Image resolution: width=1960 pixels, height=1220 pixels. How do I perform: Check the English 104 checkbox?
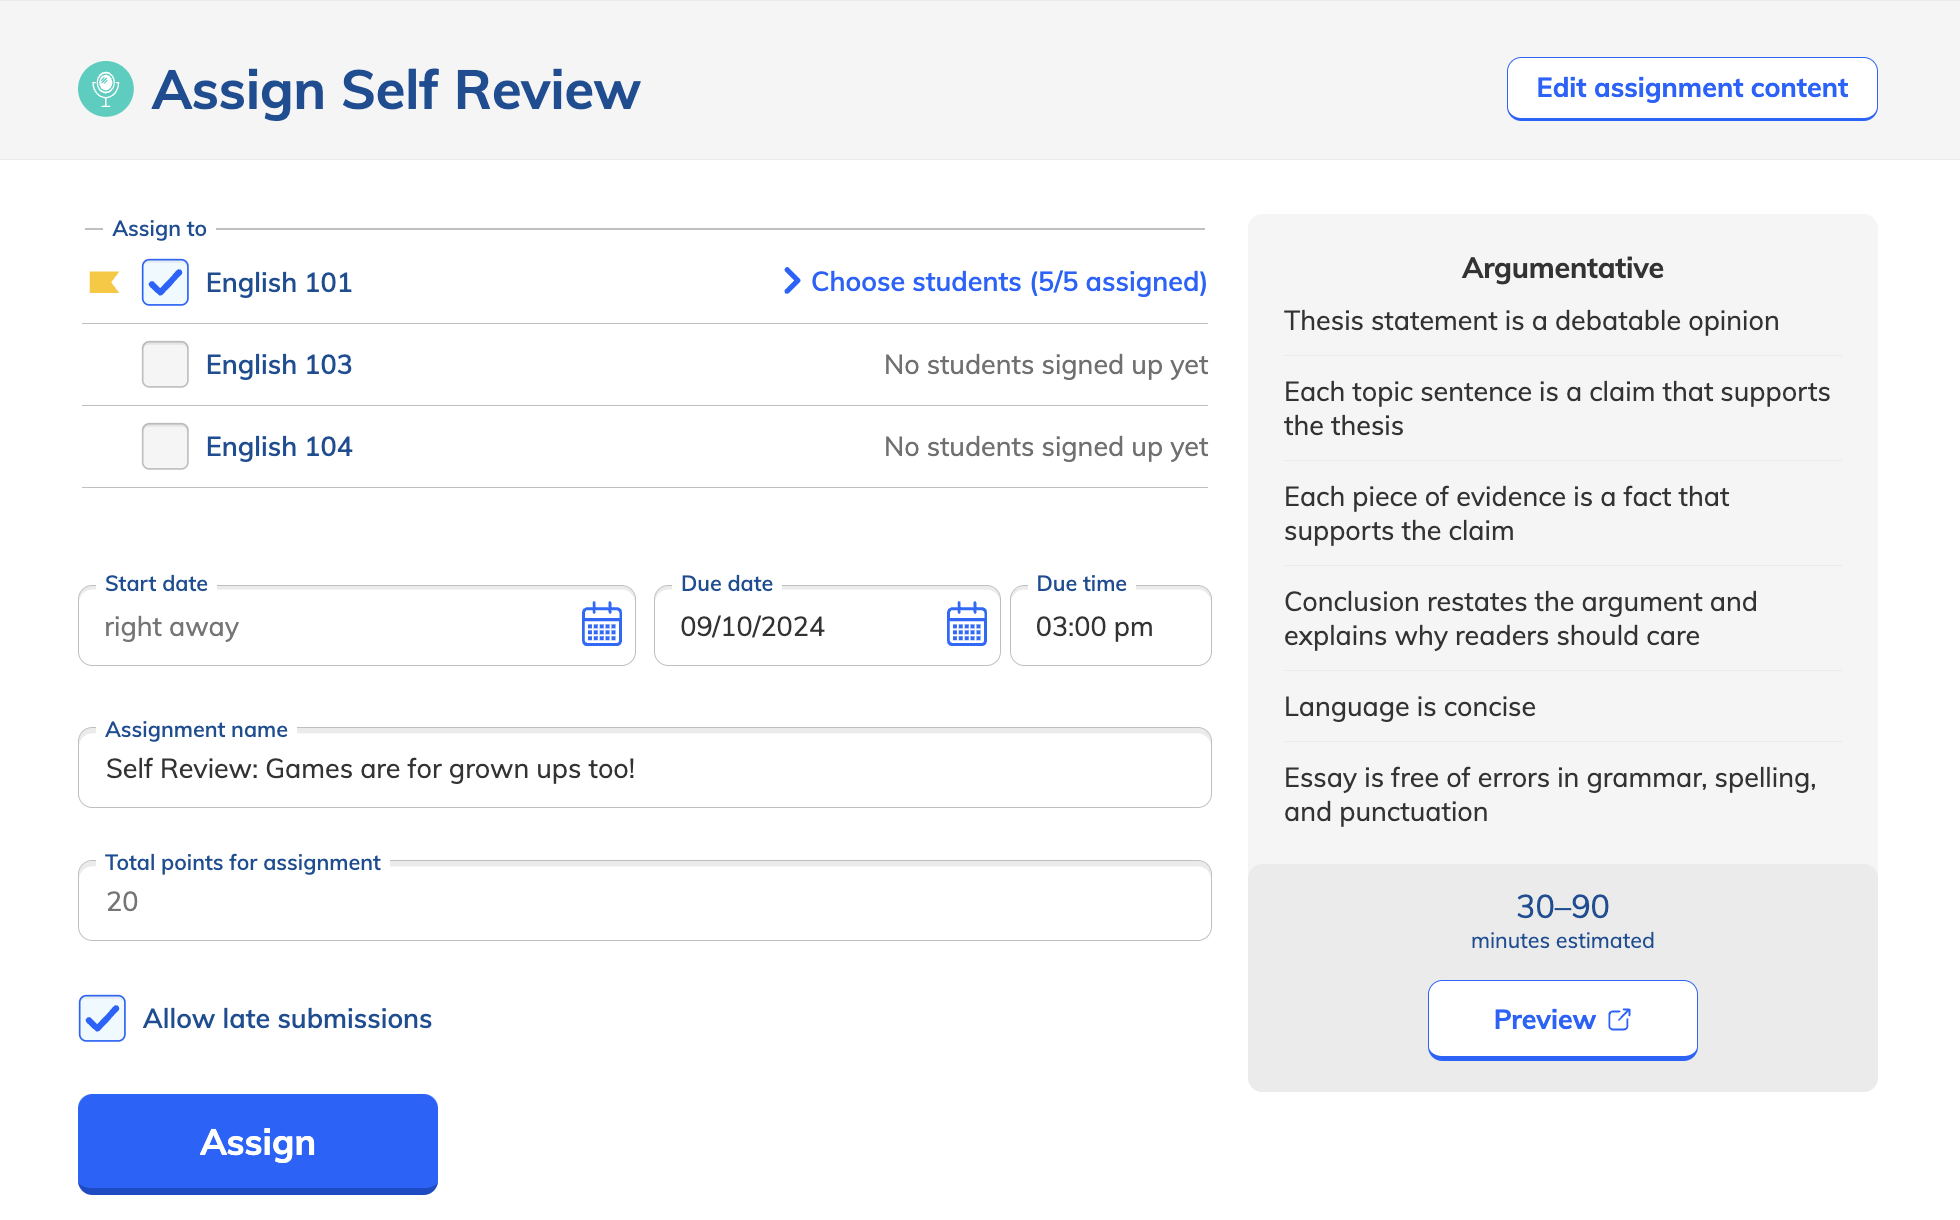164,446
